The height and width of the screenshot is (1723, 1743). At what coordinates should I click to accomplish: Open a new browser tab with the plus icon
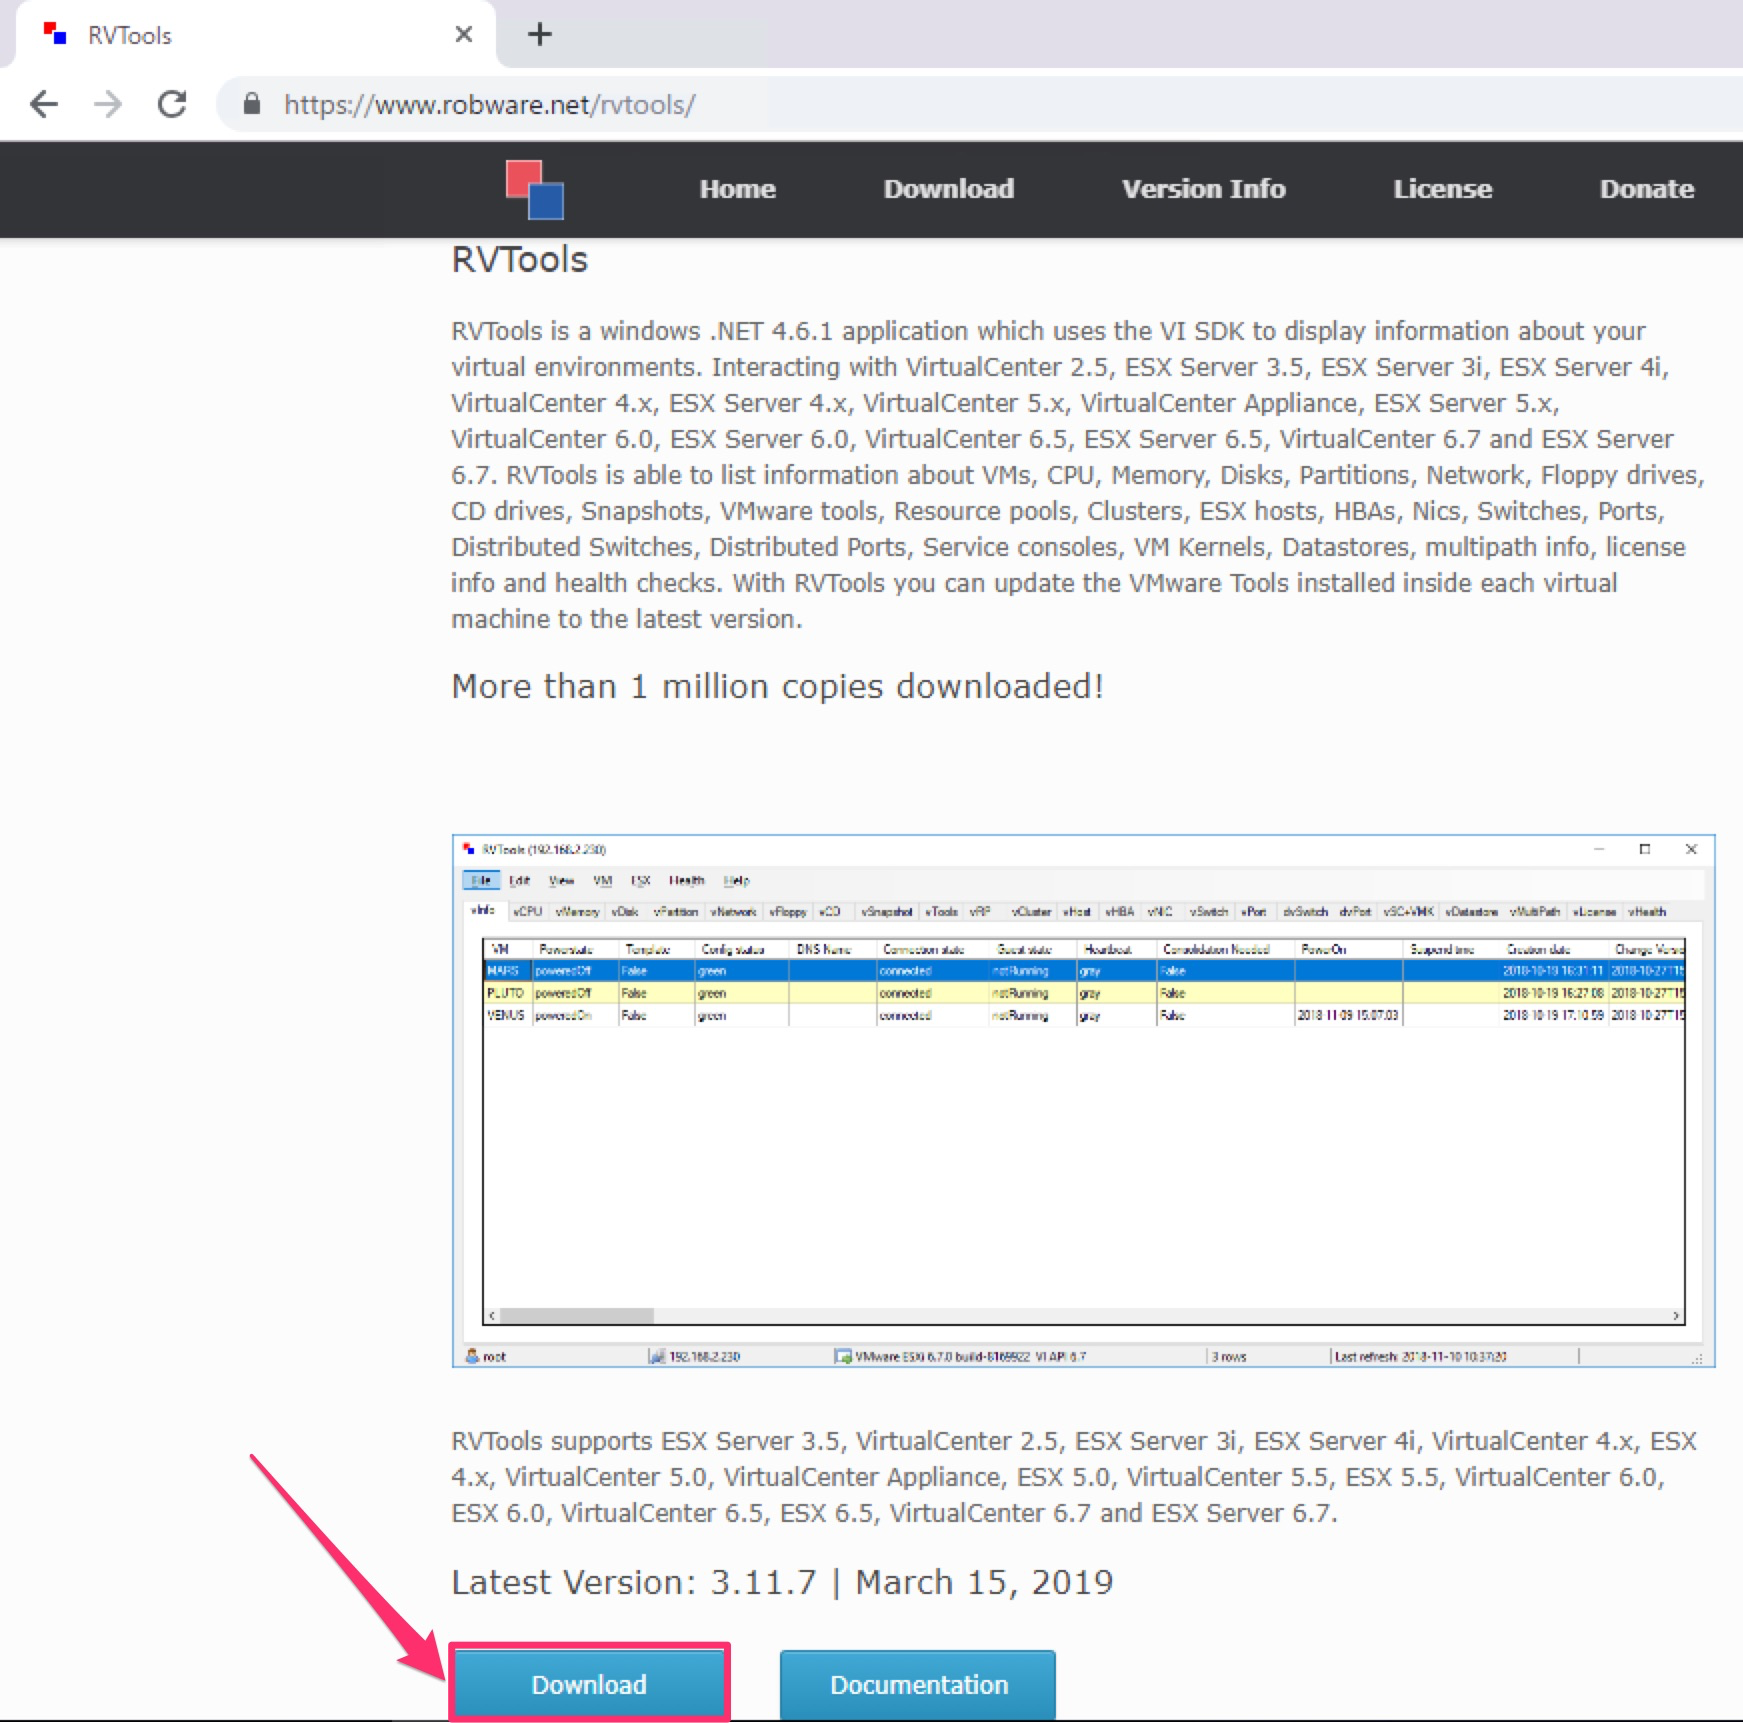click(539, 34)
